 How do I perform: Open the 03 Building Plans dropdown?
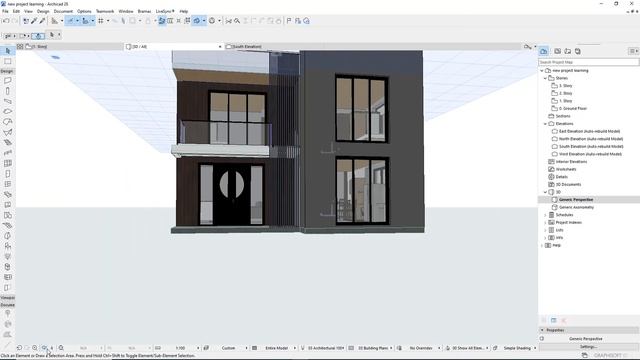click(x=372, y=348)
